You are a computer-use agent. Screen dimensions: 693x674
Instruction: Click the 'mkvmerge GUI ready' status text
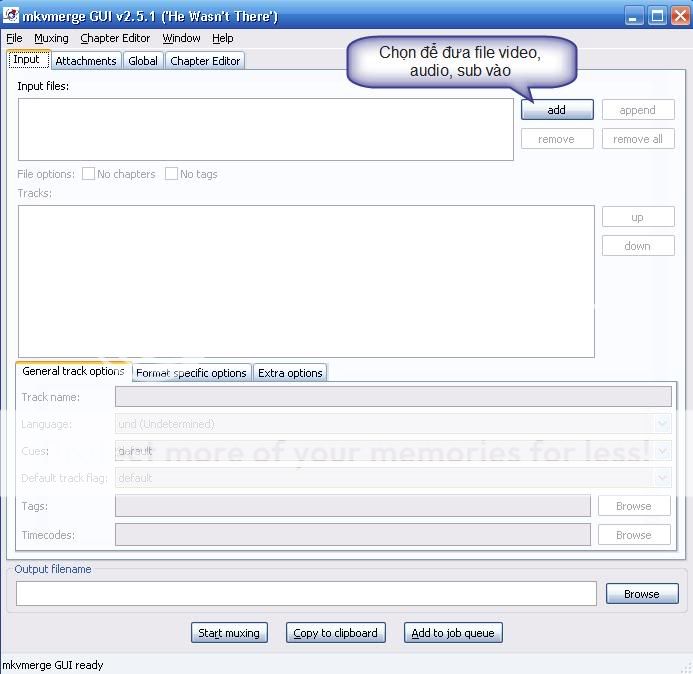[53, 665]
